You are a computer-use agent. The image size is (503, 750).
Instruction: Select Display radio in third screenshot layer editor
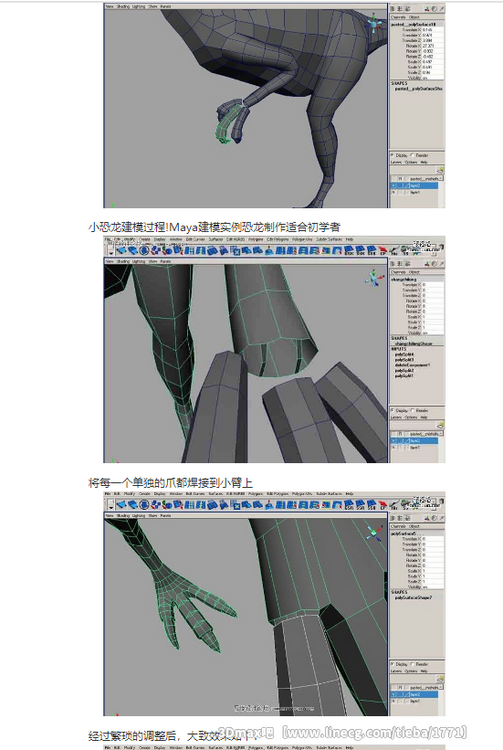tap(393, 664)
